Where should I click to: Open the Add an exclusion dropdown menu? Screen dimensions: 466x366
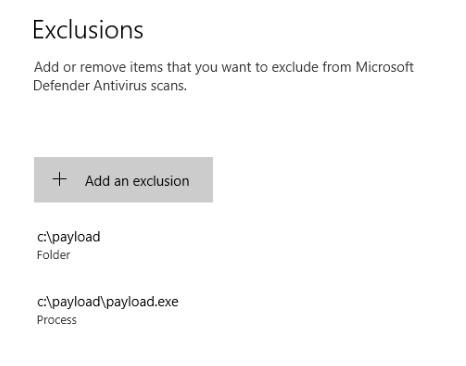tap(123, 180)
